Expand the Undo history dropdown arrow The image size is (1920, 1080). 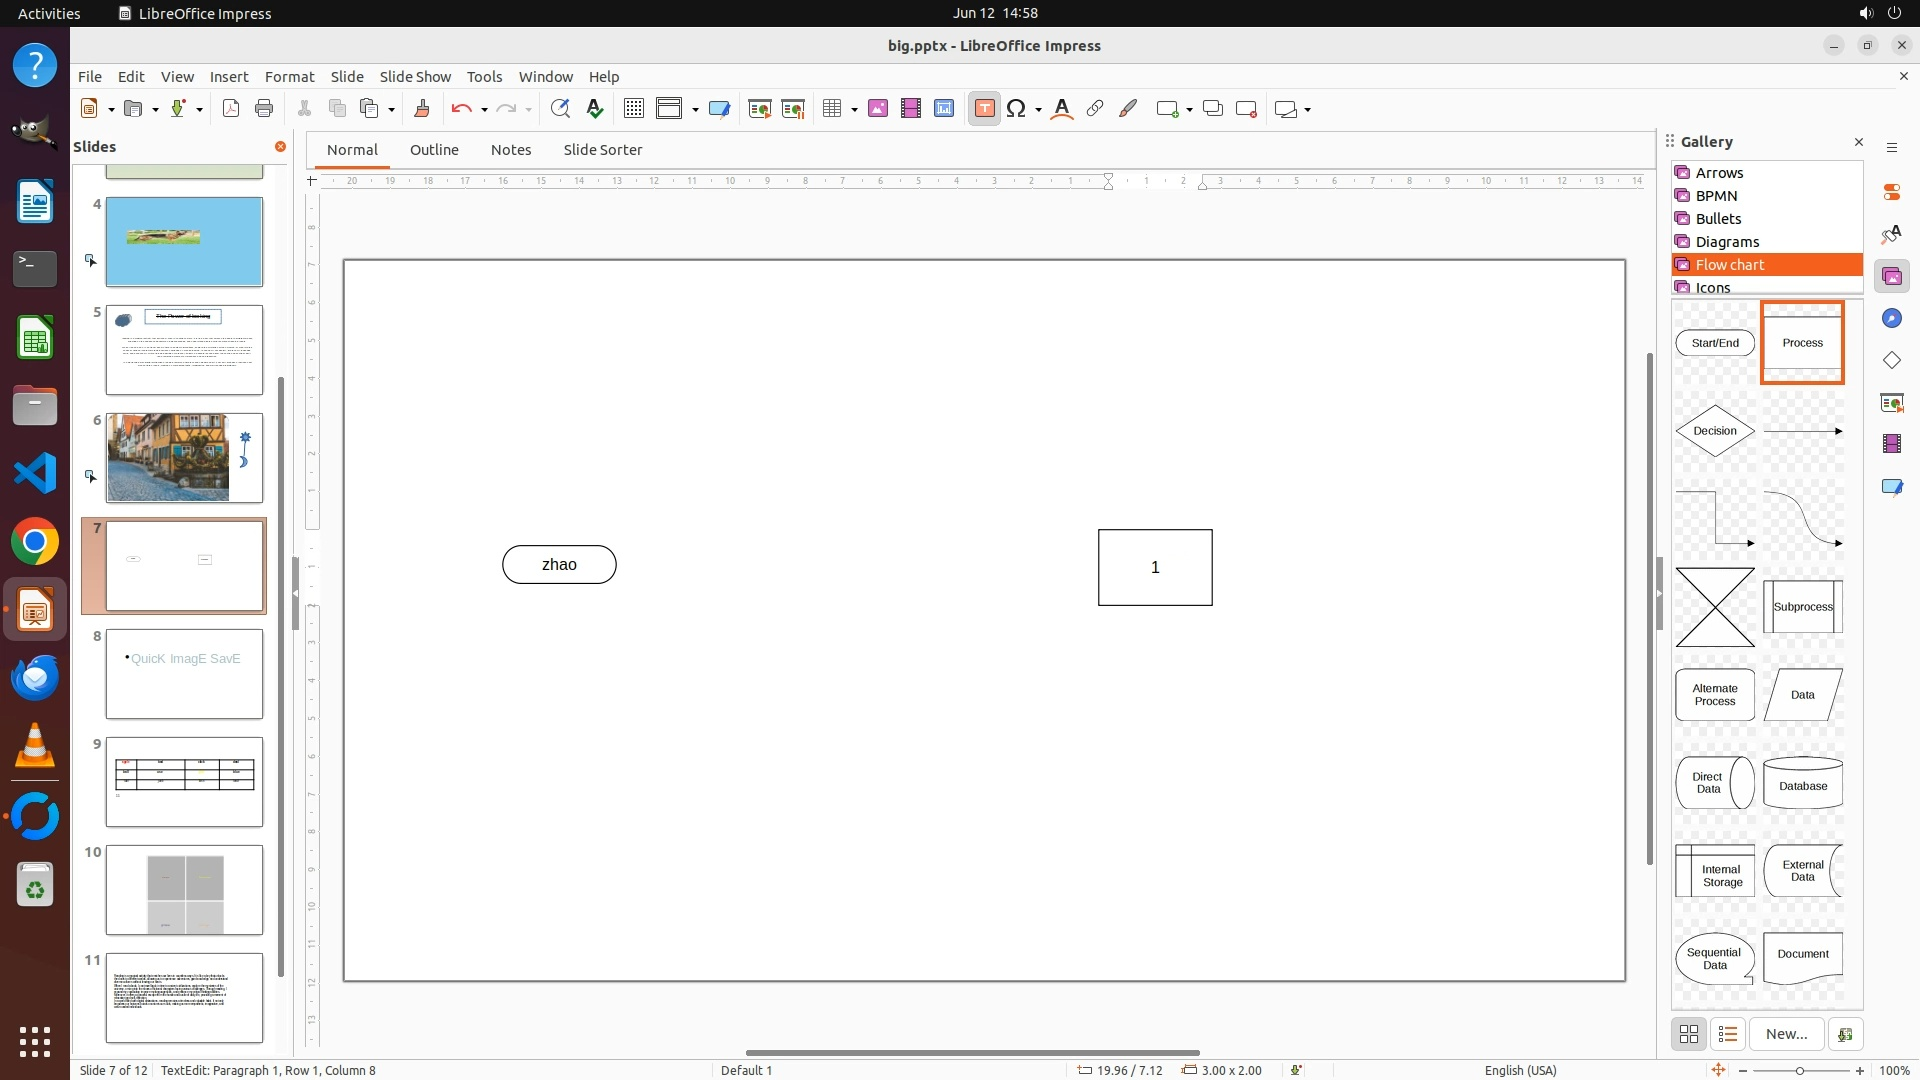pos(484,110)
